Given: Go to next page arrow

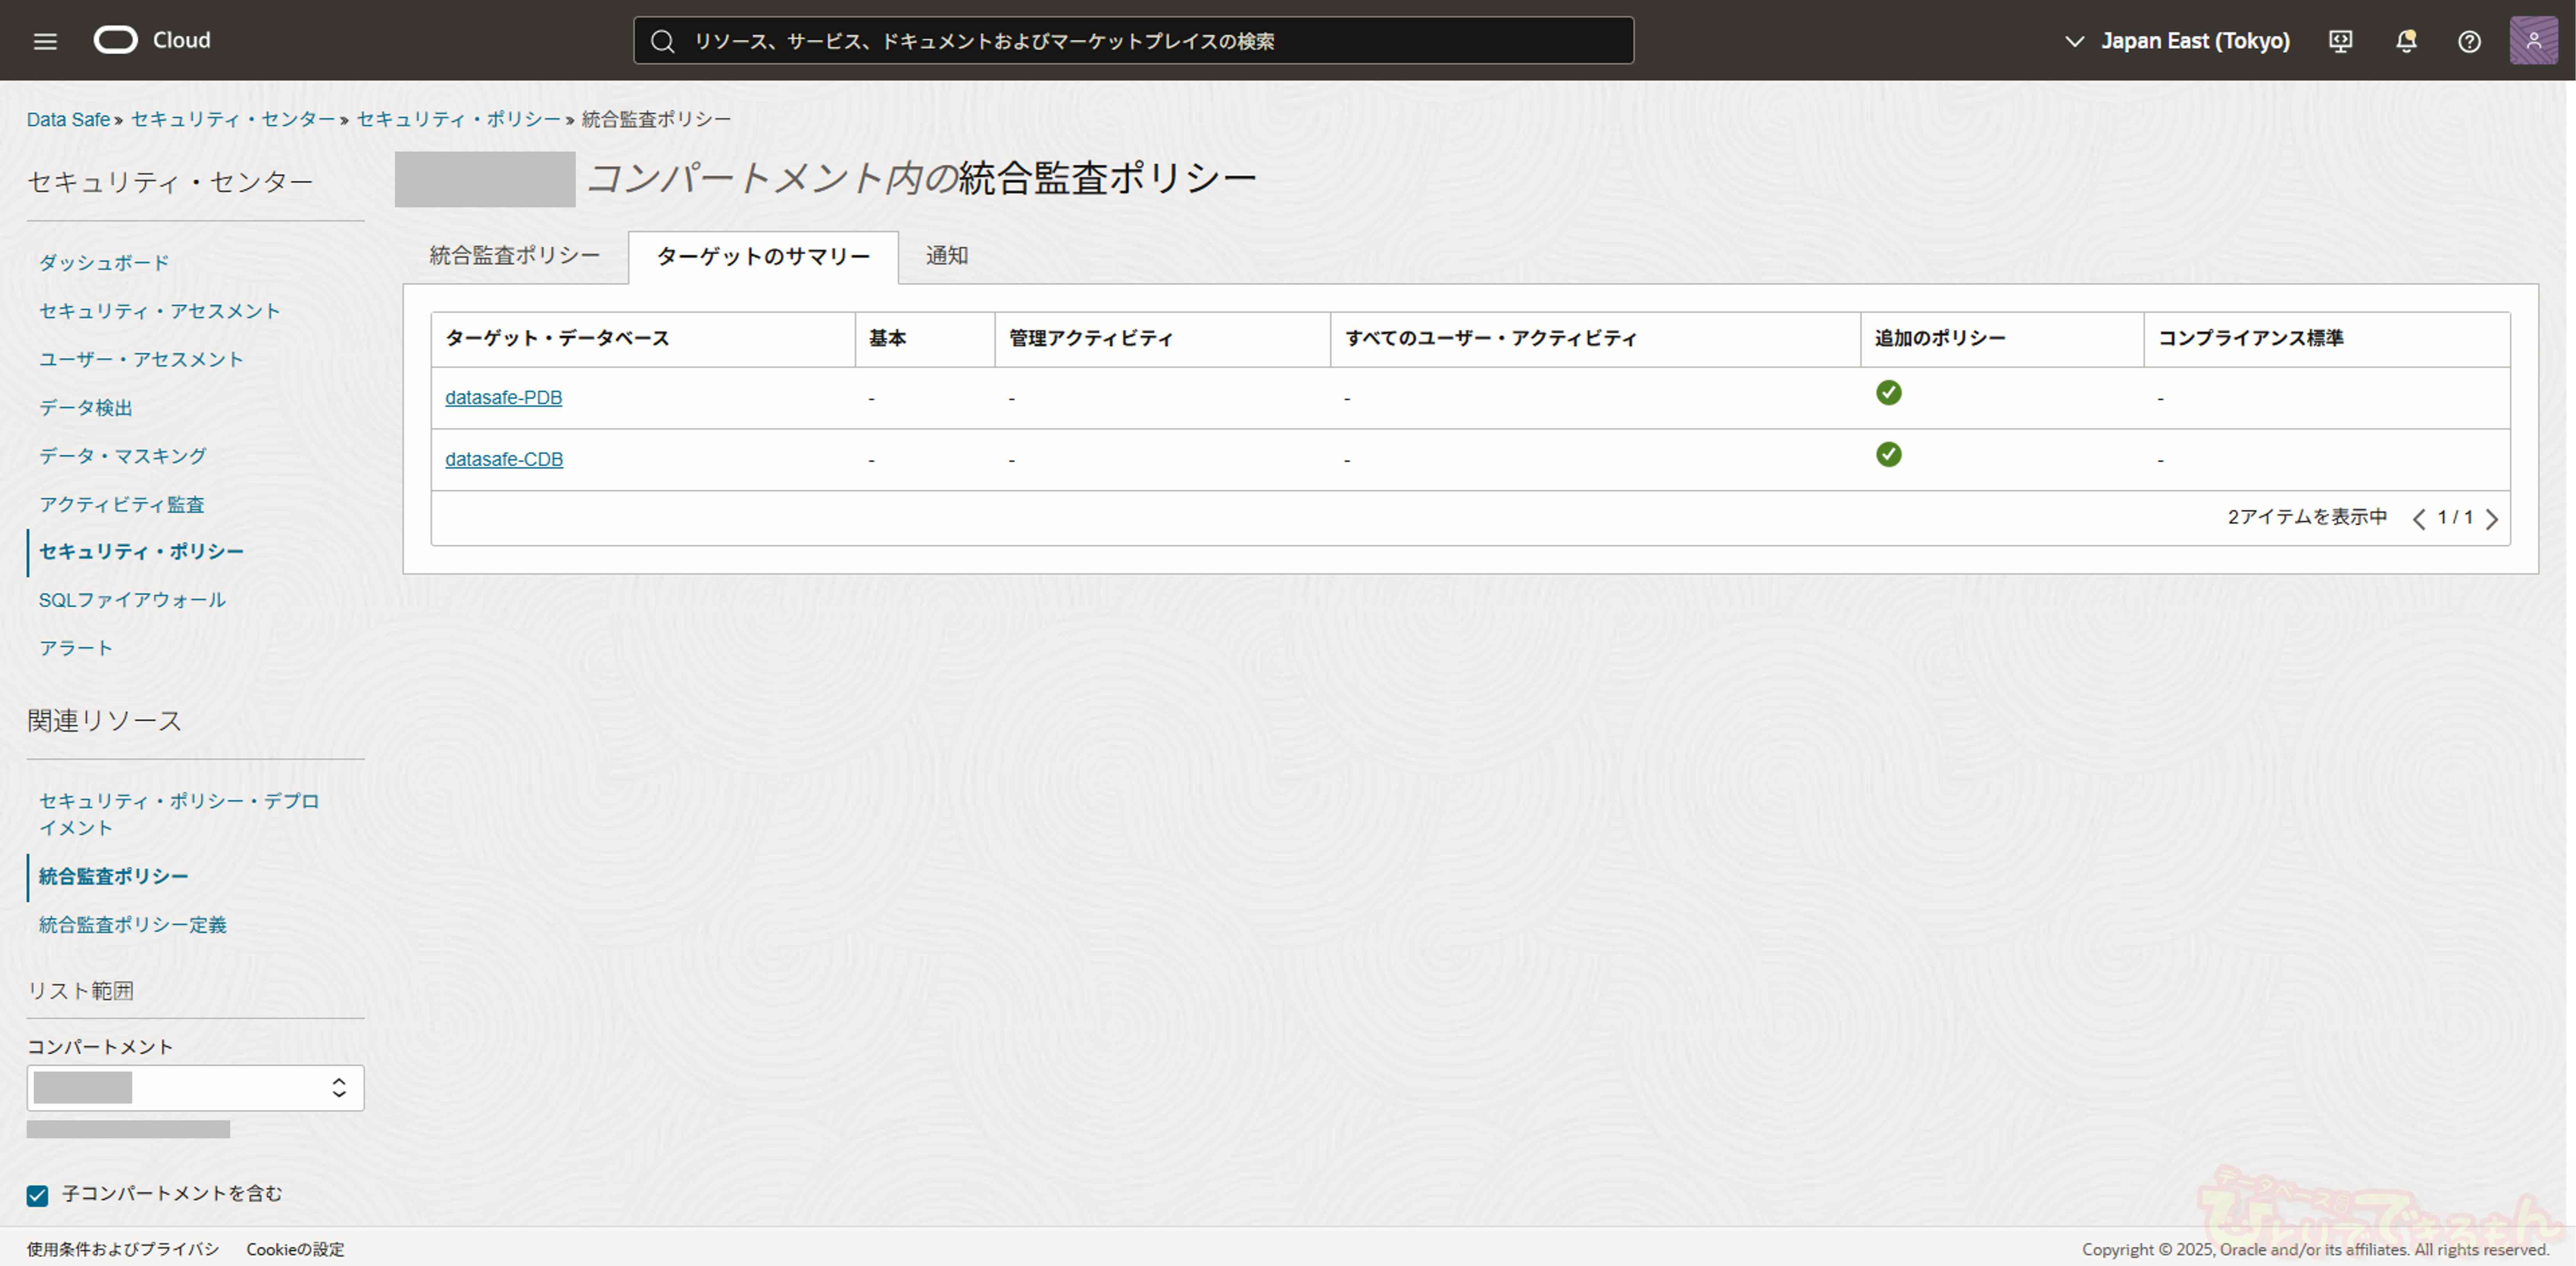Looking at the screenshot, I should 2492,519.
